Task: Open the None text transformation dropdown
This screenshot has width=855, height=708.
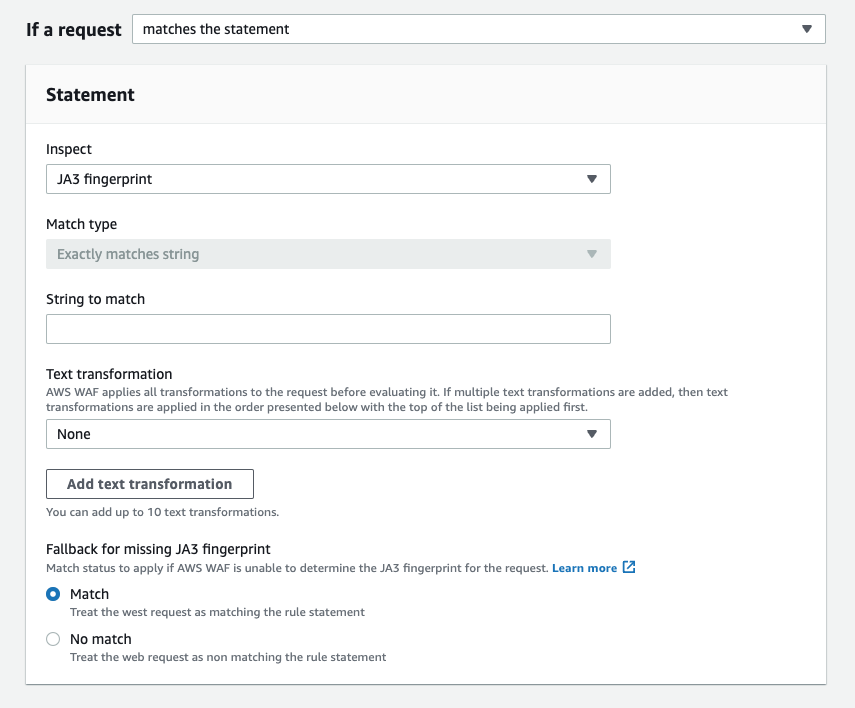Action: (328, 434)
